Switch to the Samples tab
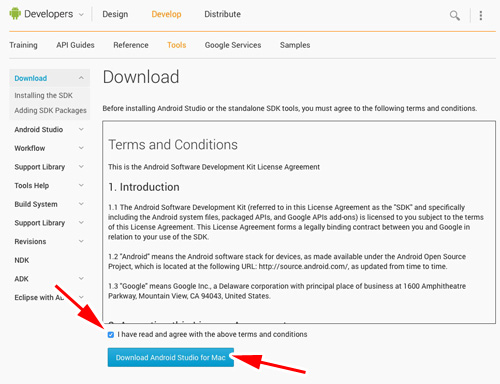This screenshot has width=500, height=384. [295, 45]
